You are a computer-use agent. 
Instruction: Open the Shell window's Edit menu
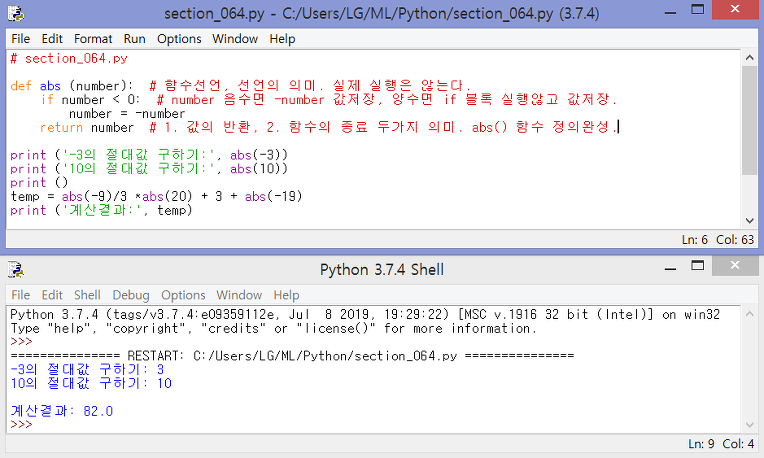click(x=52, y=295)
